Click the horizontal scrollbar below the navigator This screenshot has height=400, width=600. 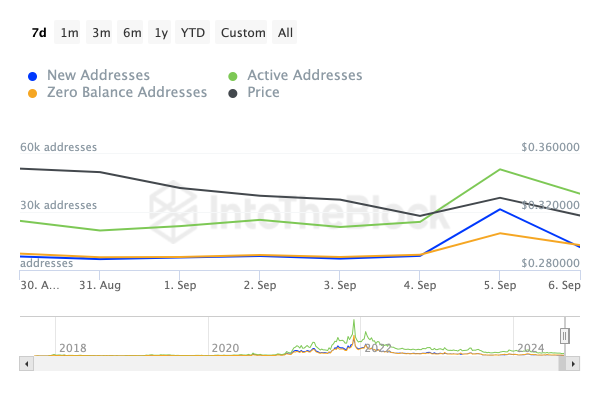pos(300,362)
